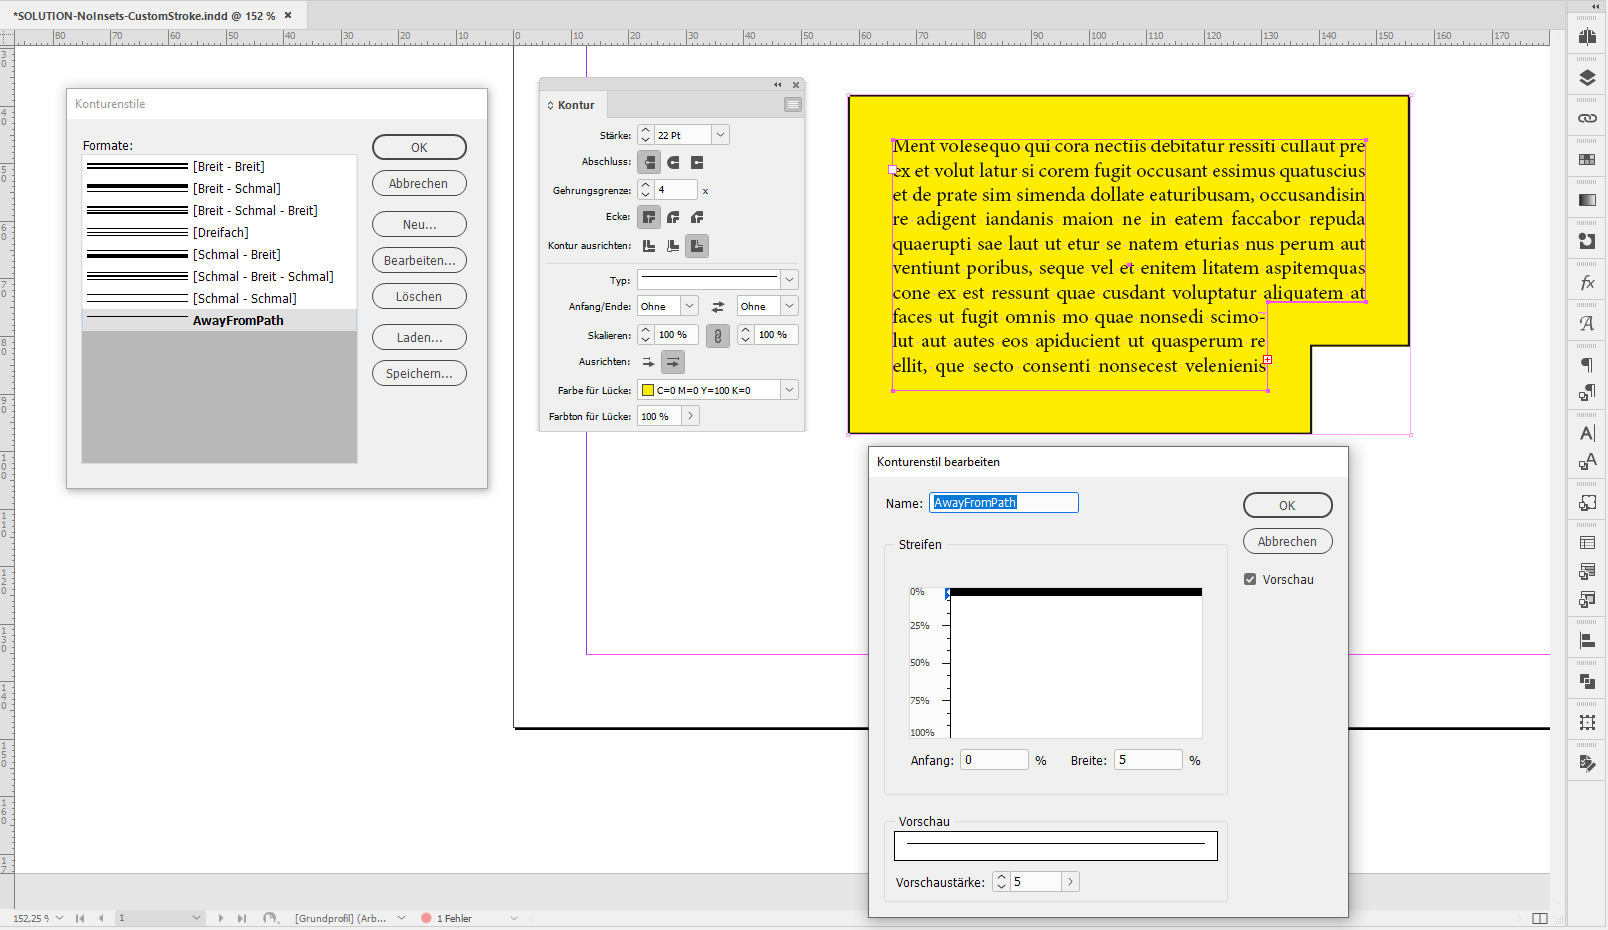Open the Glyphs panel icon

[1587, 322]
